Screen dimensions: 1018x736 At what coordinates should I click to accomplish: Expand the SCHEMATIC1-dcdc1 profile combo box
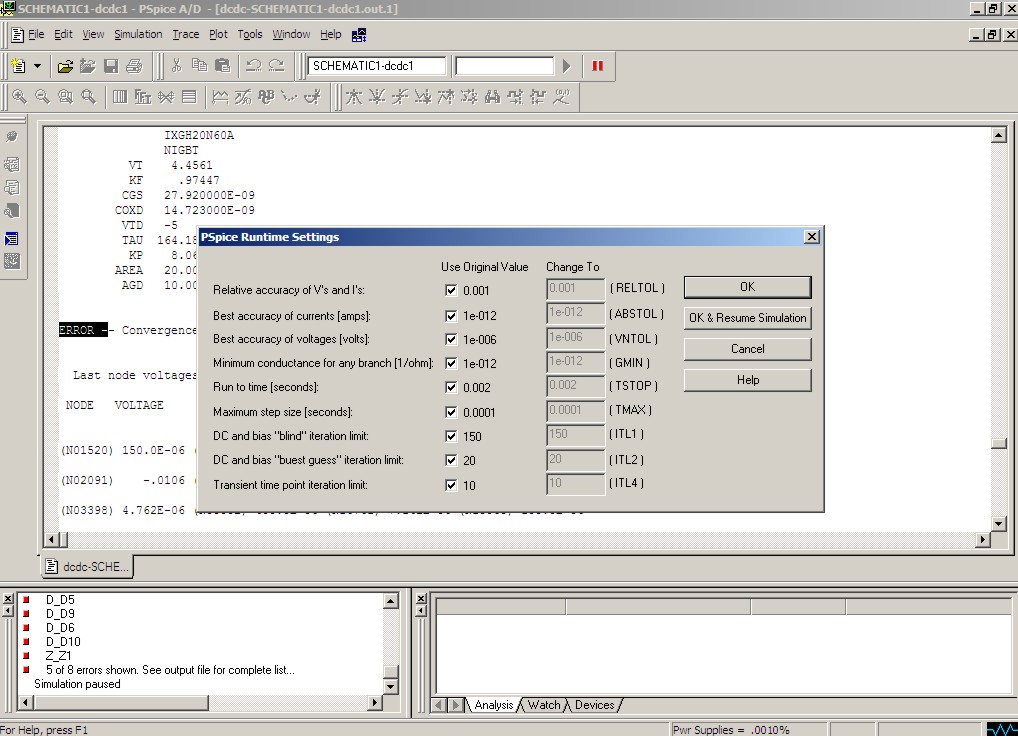376,66
